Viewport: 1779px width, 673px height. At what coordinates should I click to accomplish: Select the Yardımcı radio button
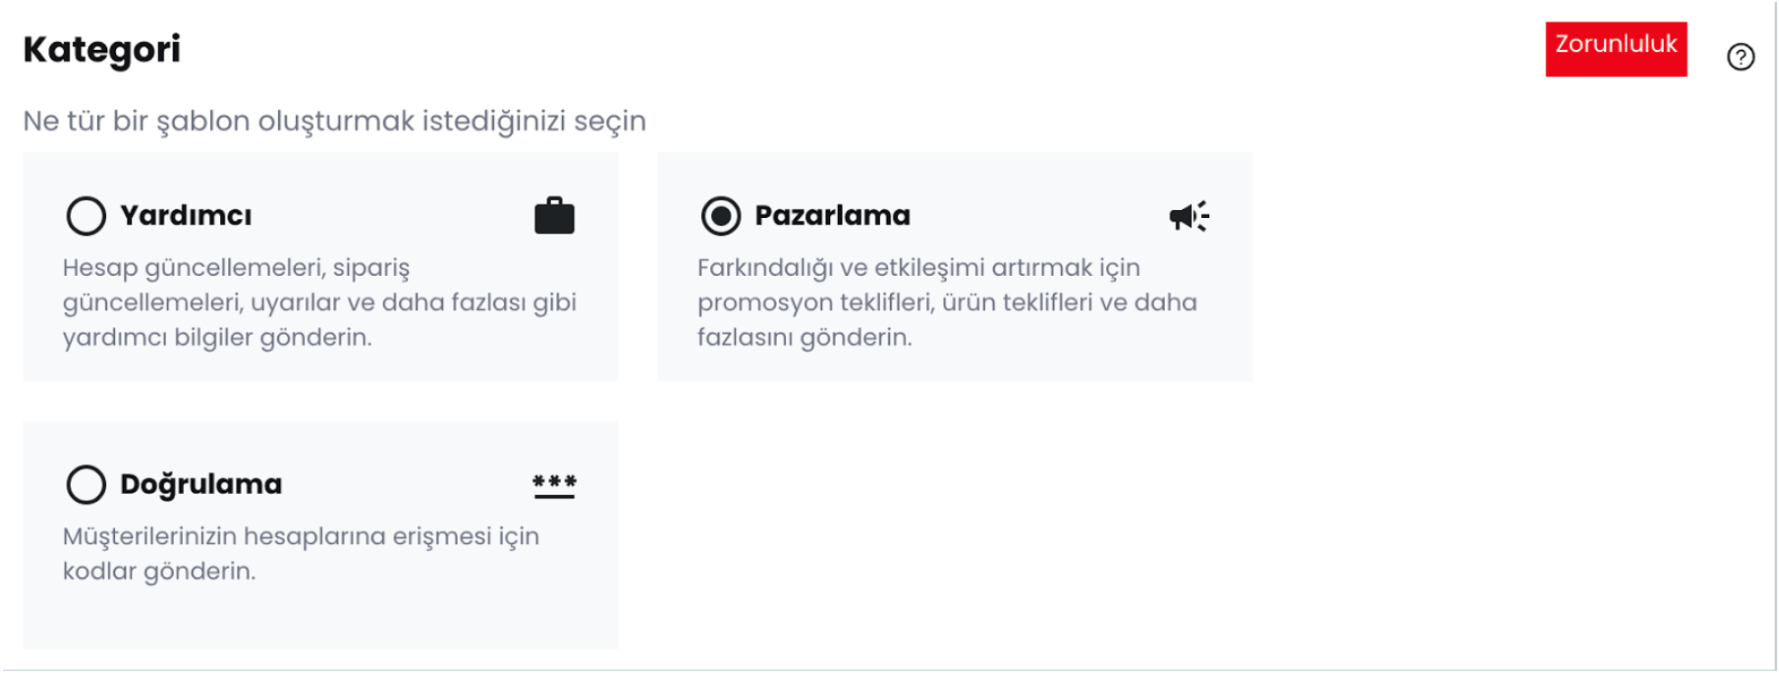point(86,215)
